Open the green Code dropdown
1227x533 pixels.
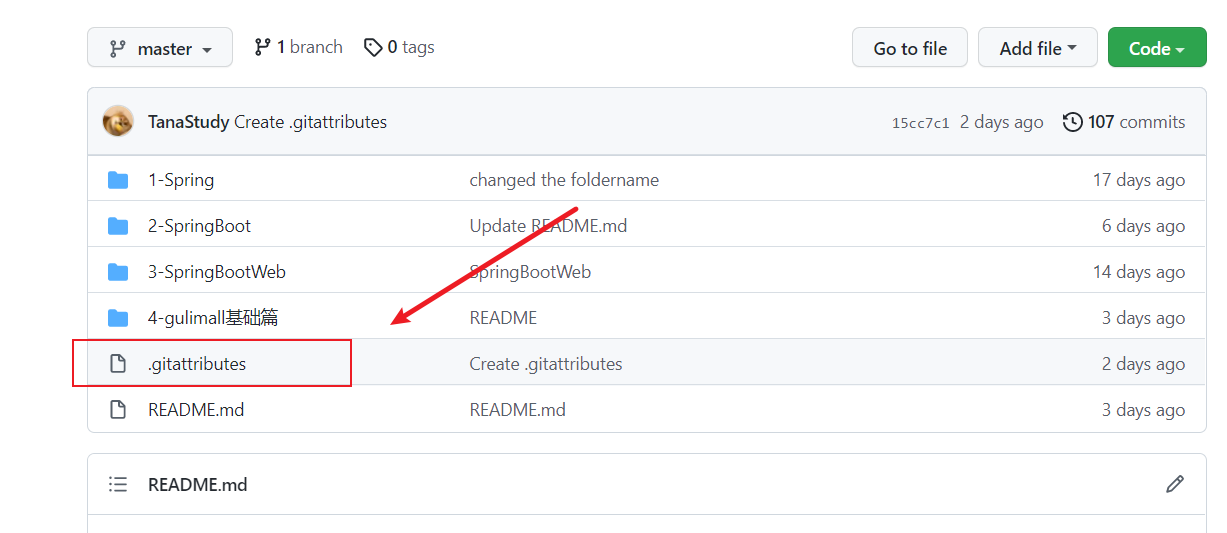click(1157, 48)
